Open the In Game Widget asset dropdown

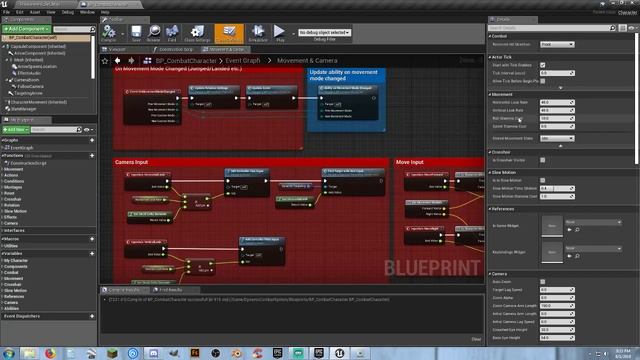[593, 222]
